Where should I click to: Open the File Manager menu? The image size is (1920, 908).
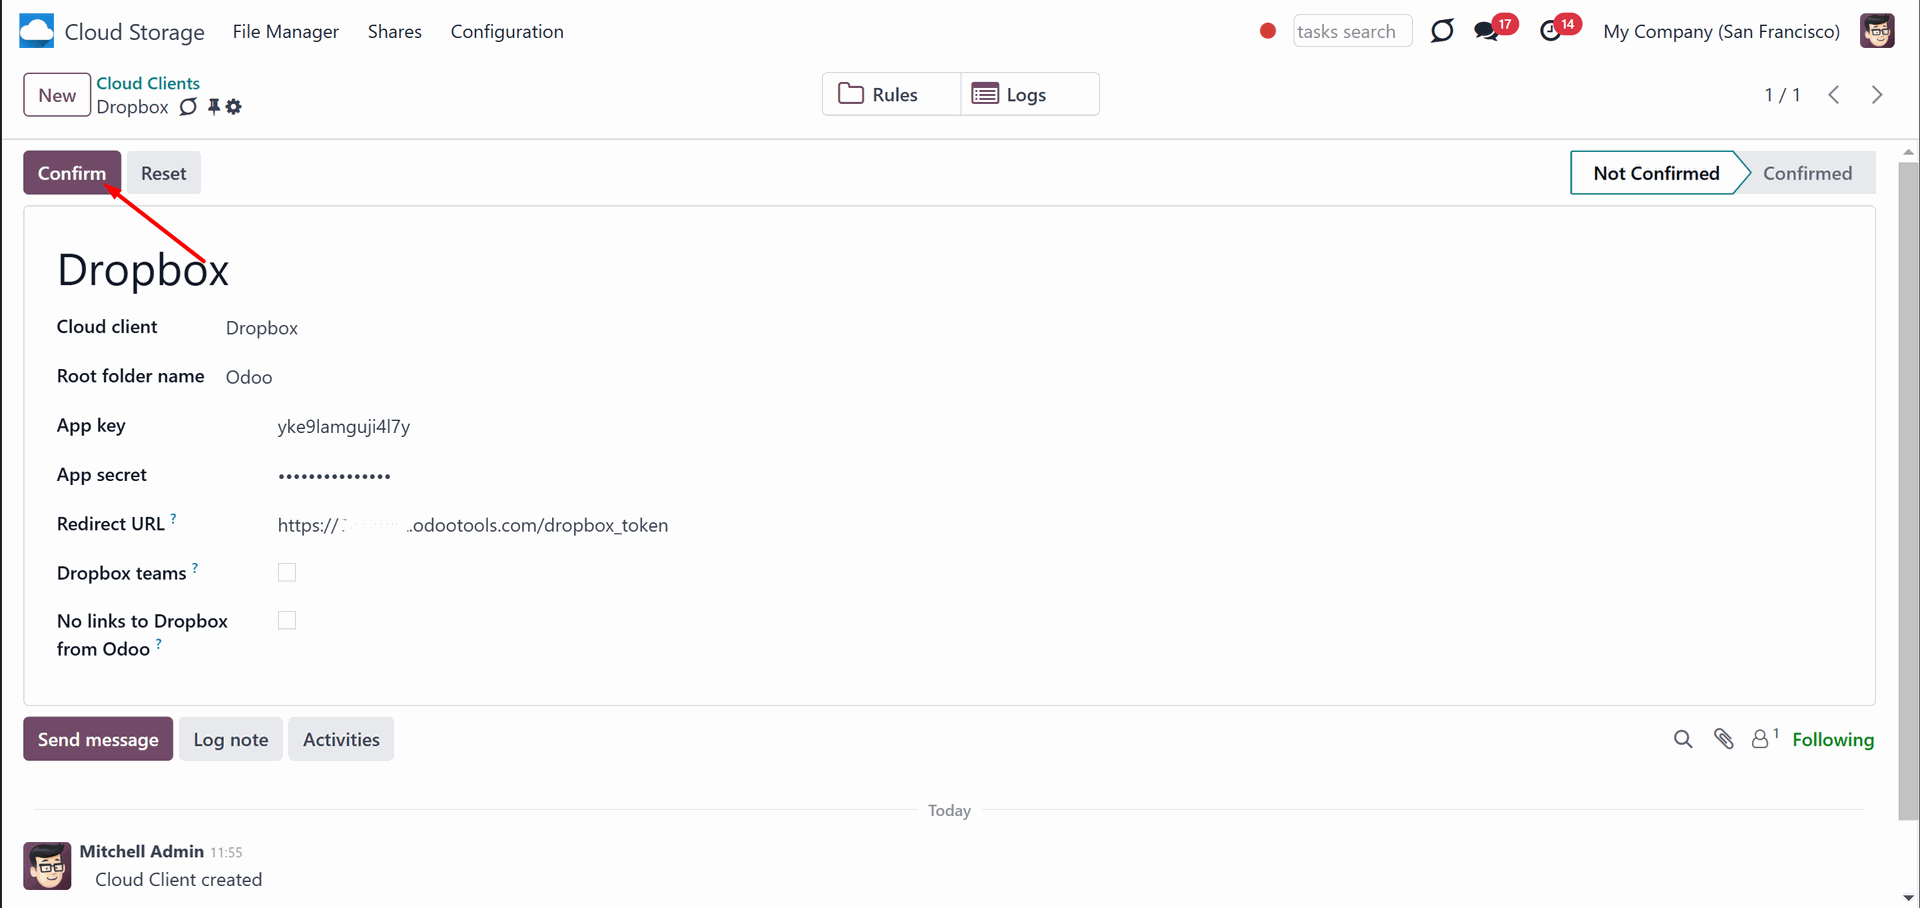[286, 32]
